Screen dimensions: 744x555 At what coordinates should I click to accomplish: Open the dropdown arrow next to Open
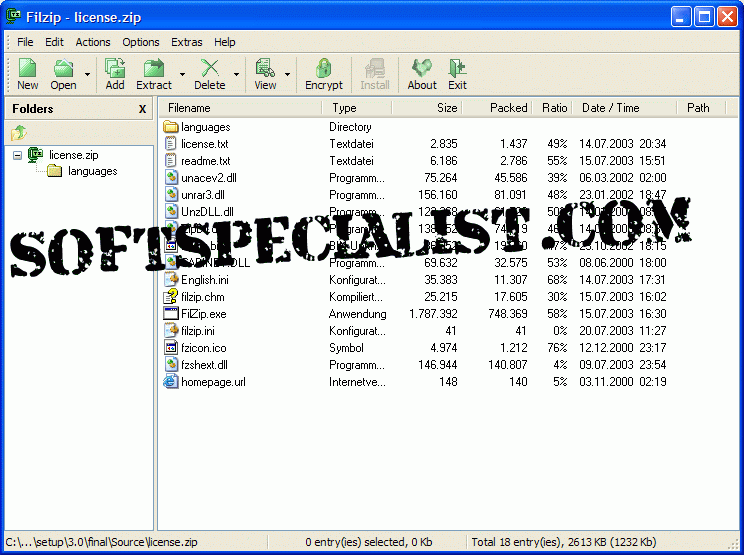[87, 74]
